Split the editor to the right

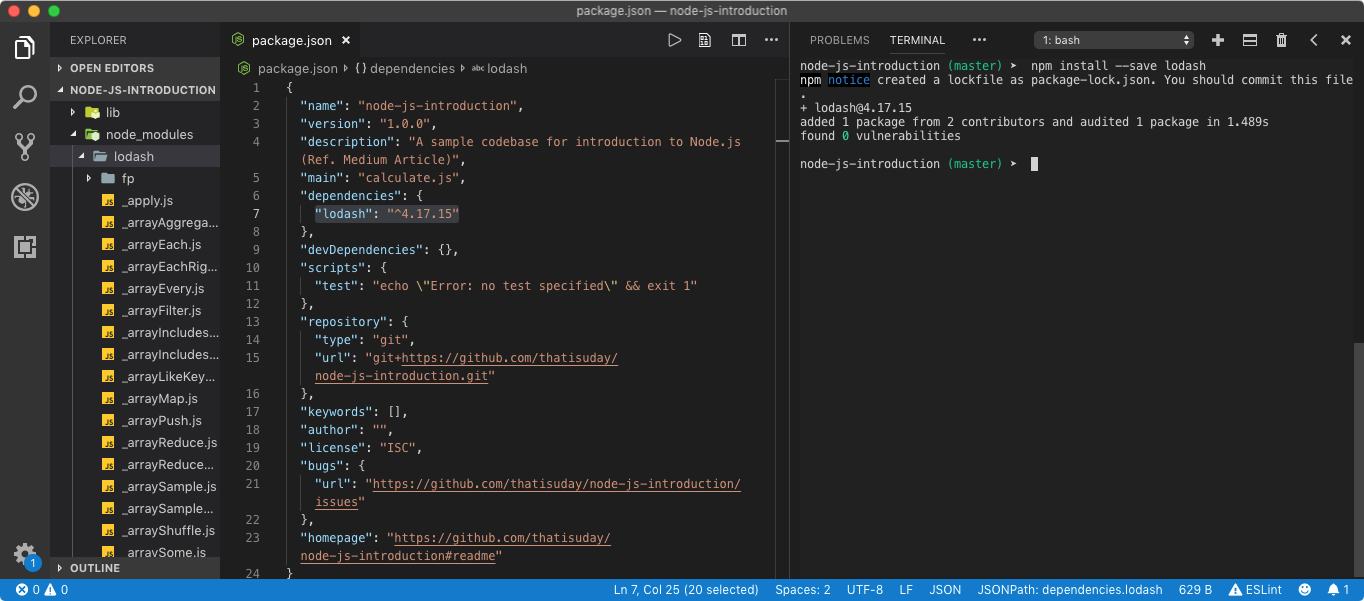coord(739,40)
